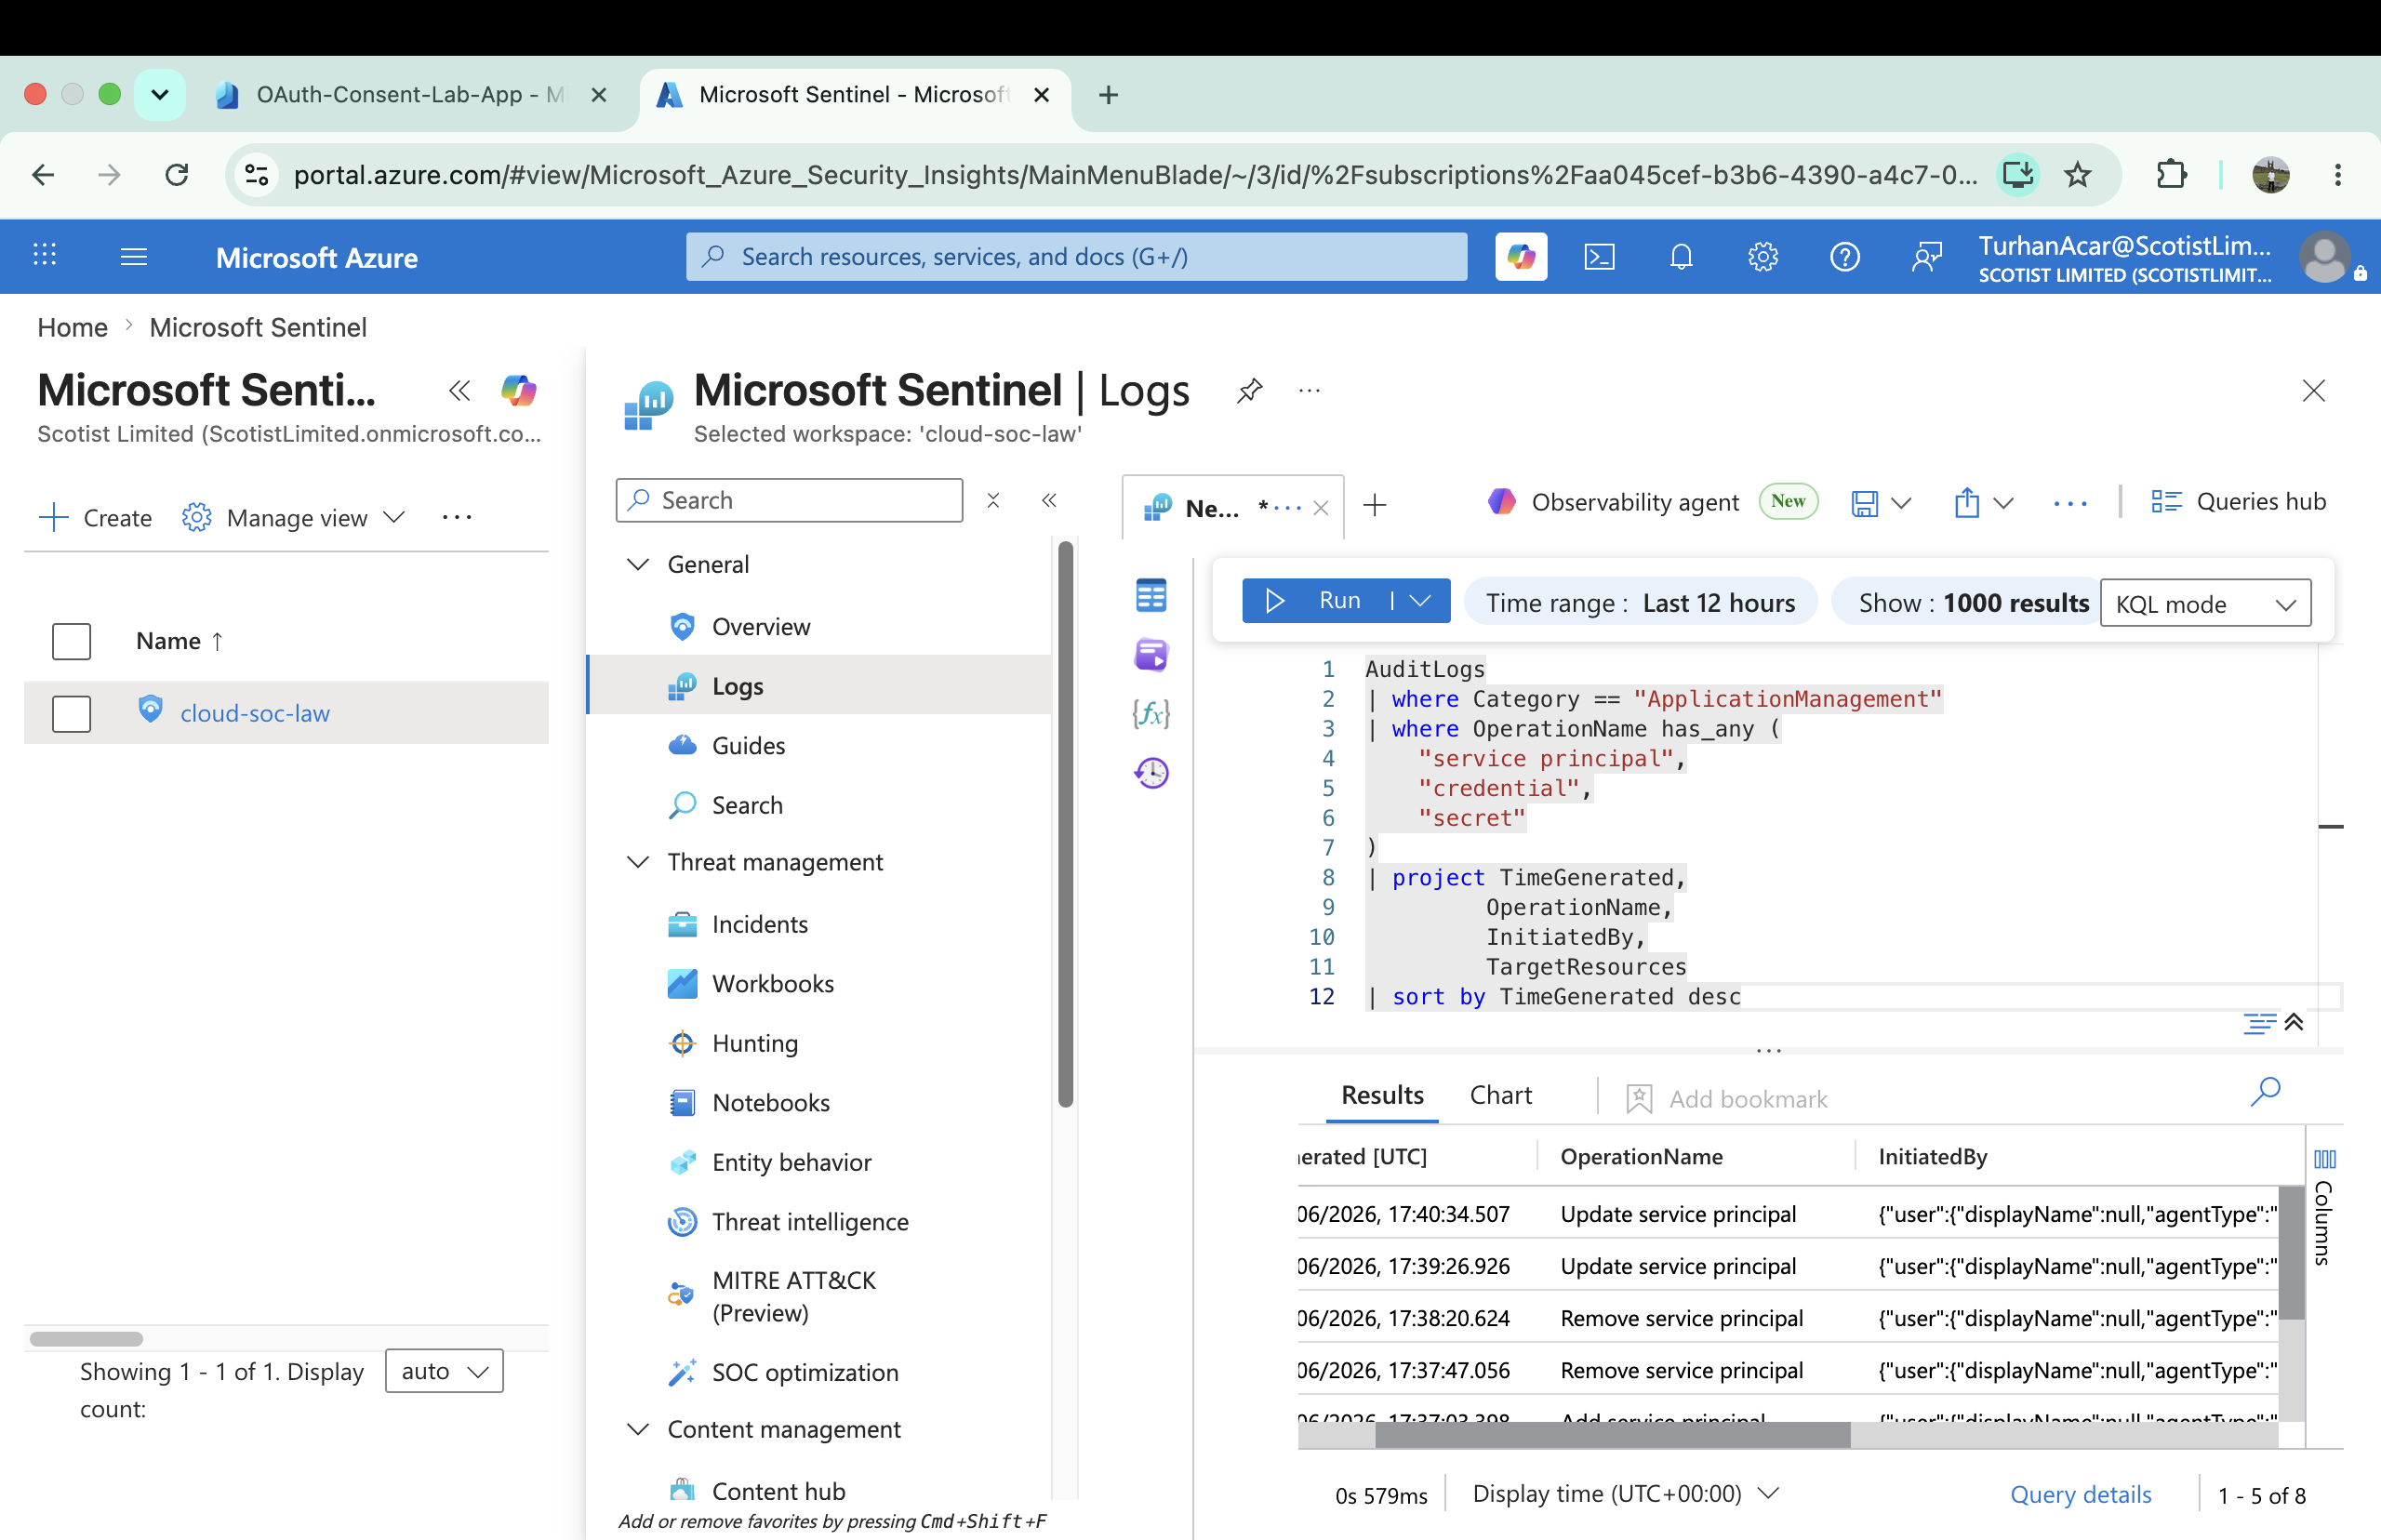This screenshot has width=2381, height=1540.
Task: Launch Cloud Shell from the top bar
Action: click(1600, 257)
